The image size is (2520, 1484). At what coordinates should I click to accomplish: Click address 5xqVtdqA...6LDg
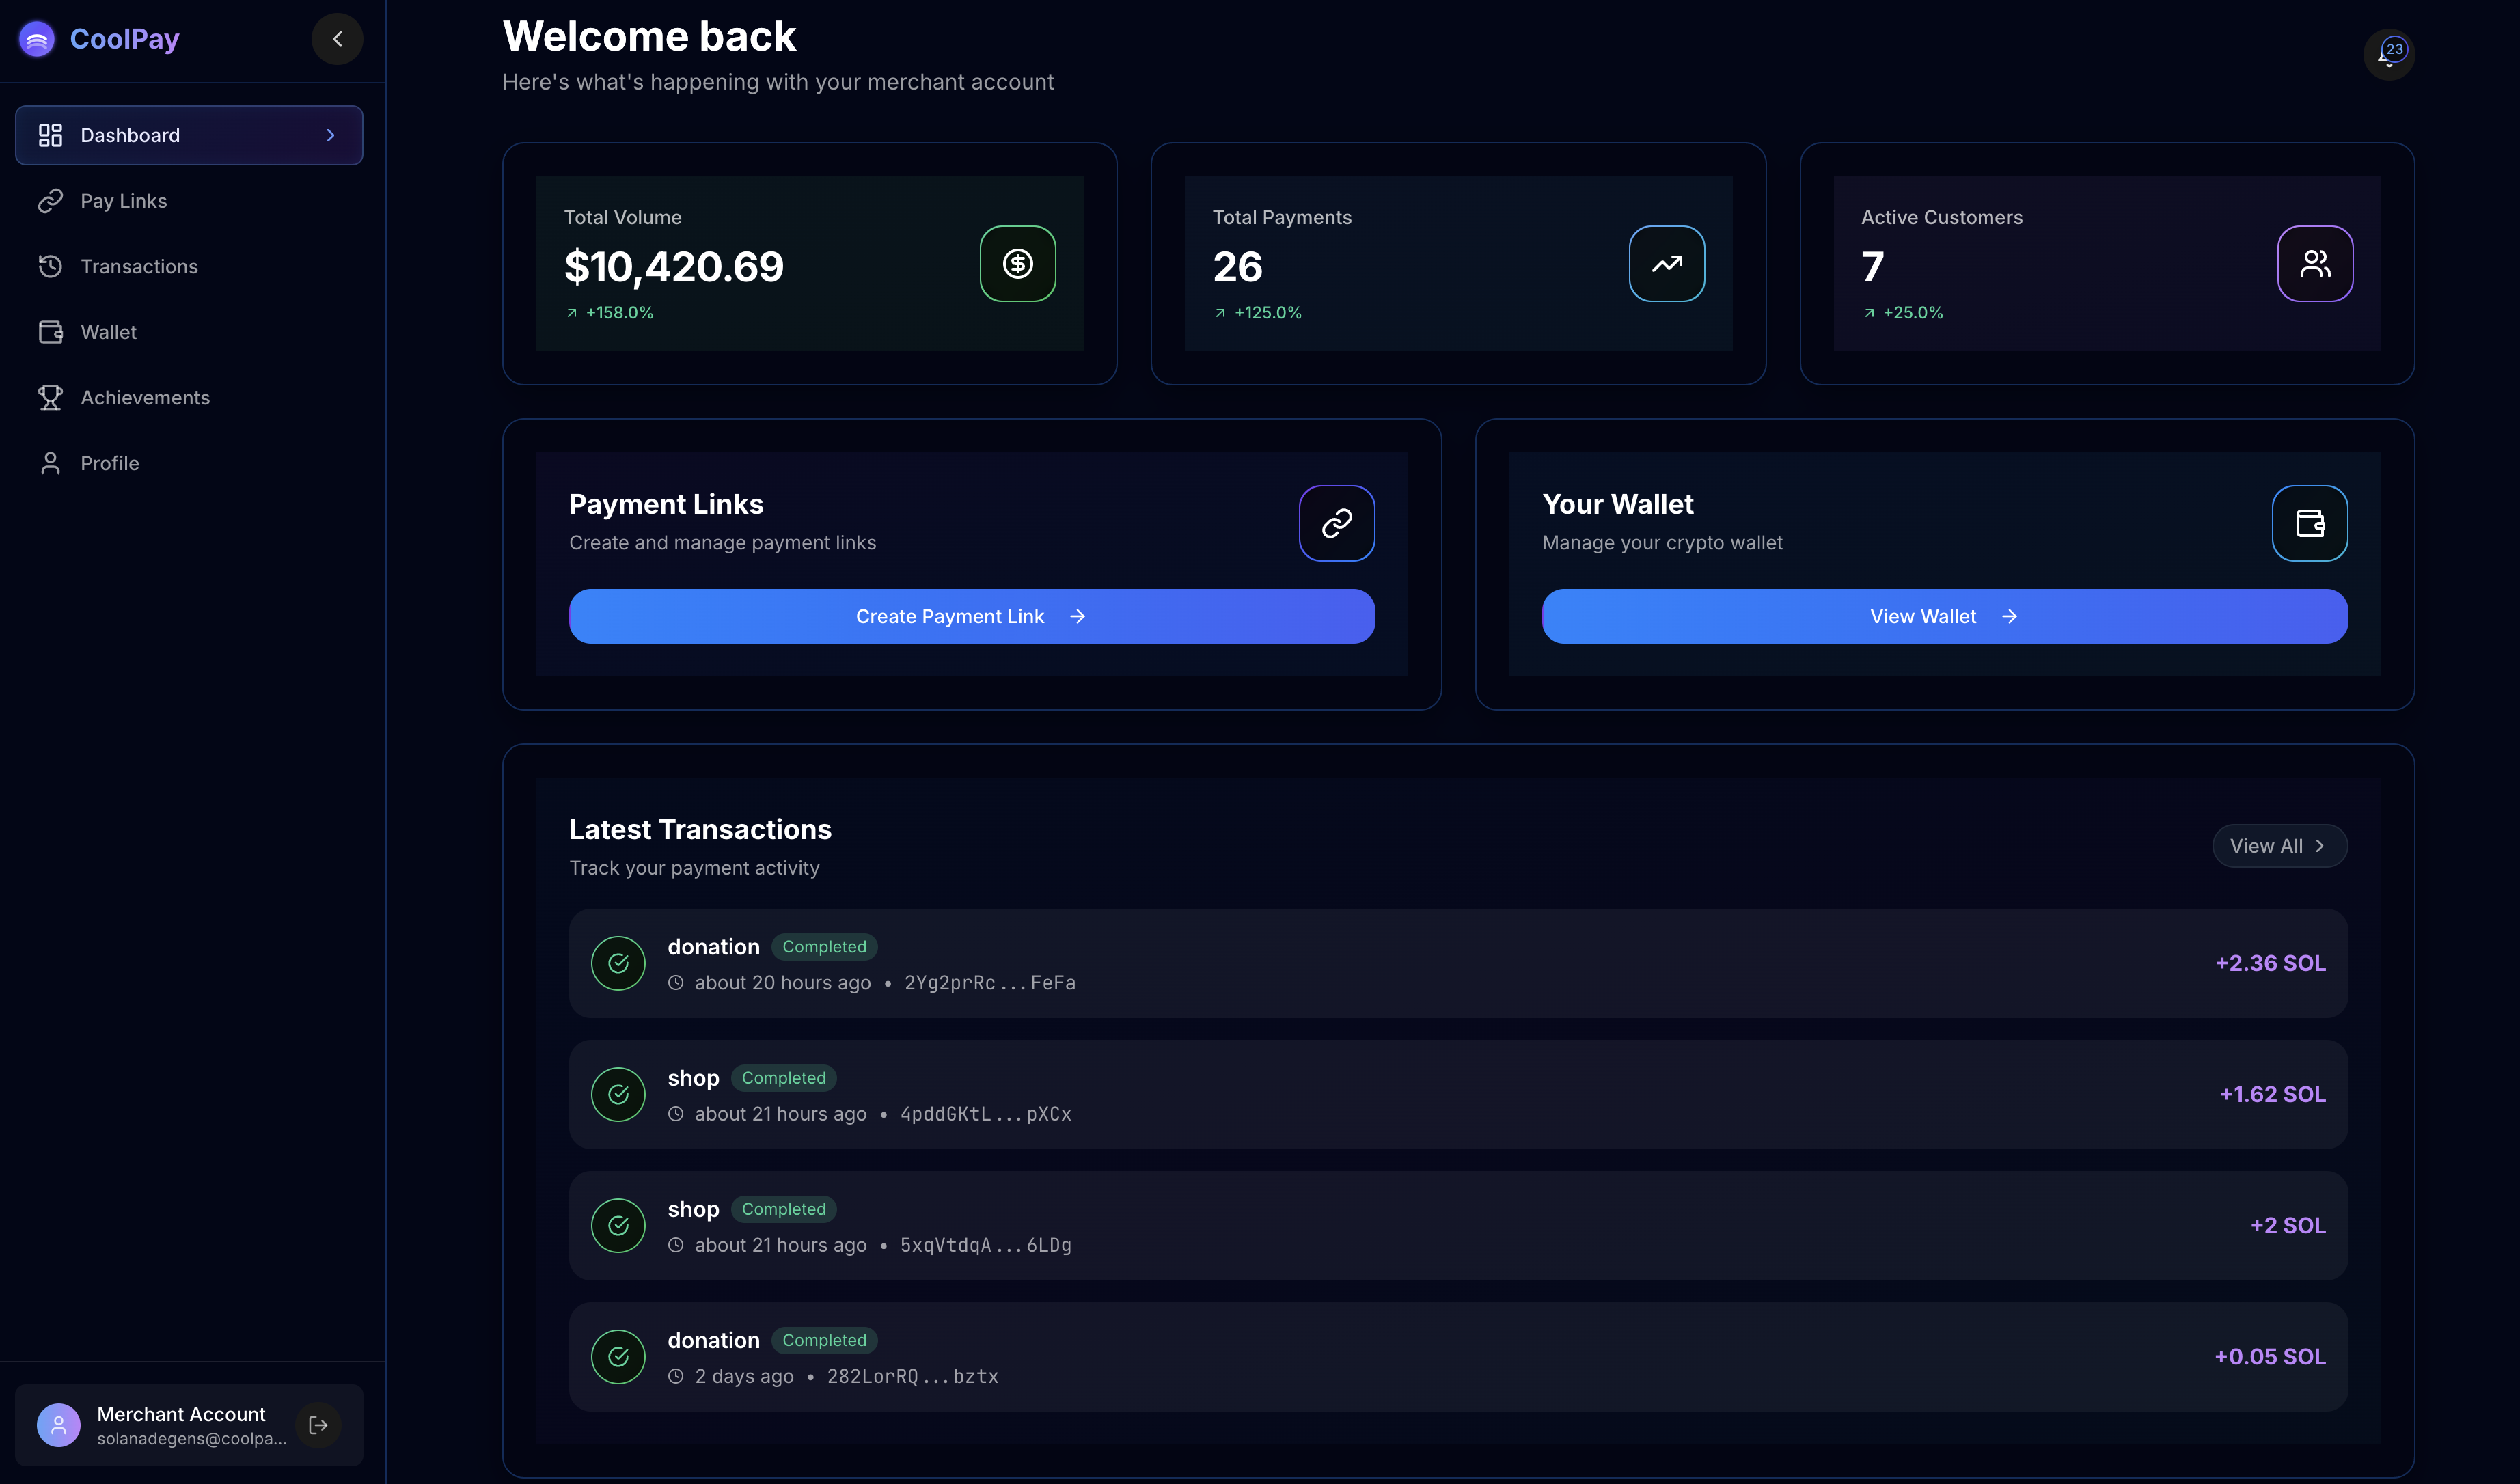986,1245
